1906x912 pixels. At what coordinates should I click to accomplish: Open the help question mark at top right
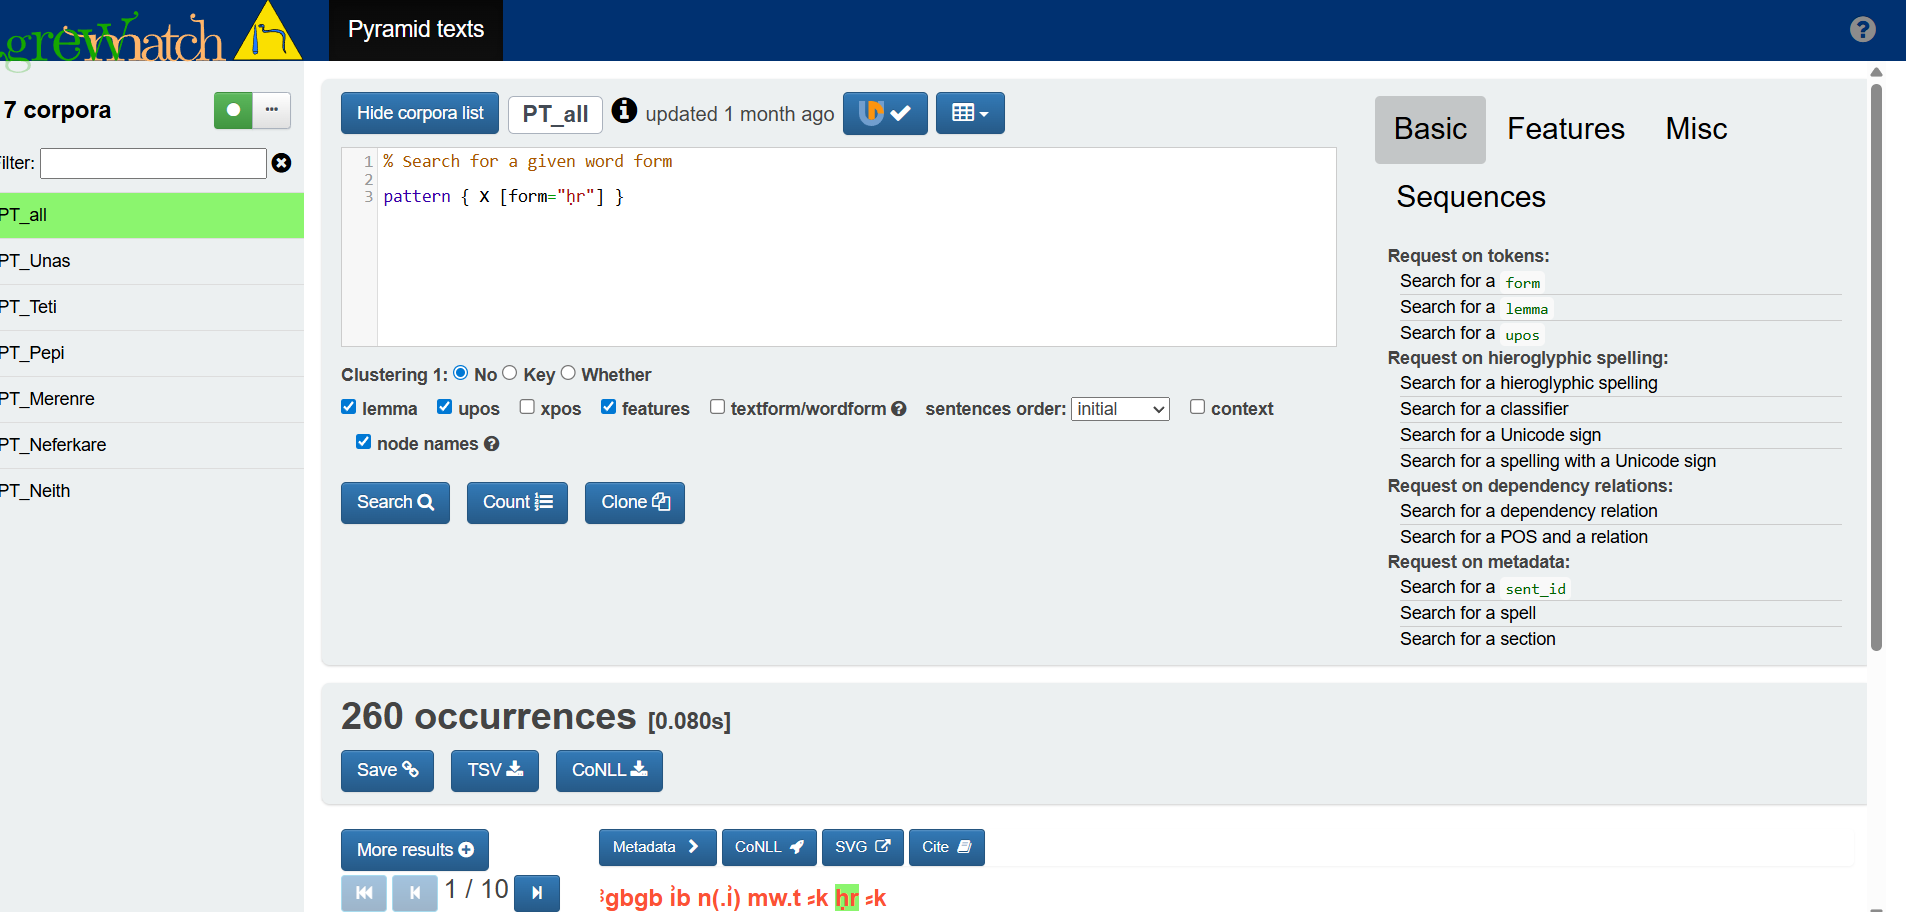[1861, 29]
